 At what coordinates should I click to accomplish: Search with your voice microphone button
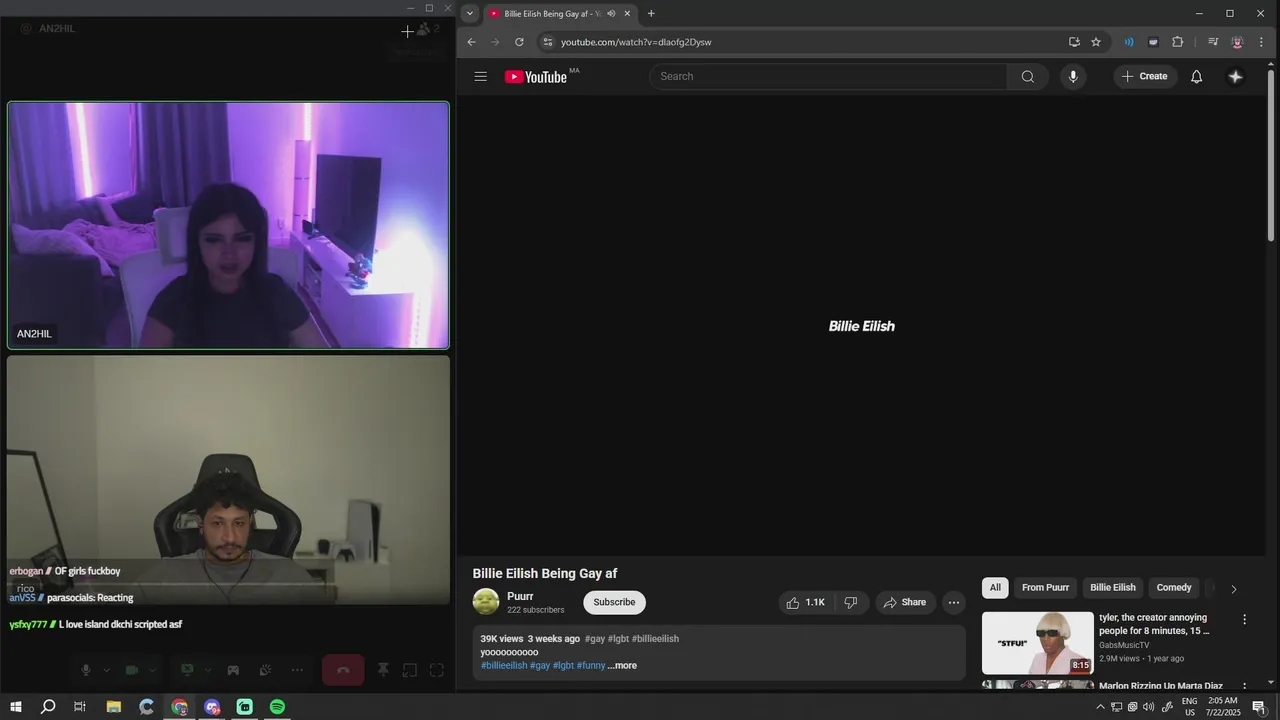(x=1073, y=76)
